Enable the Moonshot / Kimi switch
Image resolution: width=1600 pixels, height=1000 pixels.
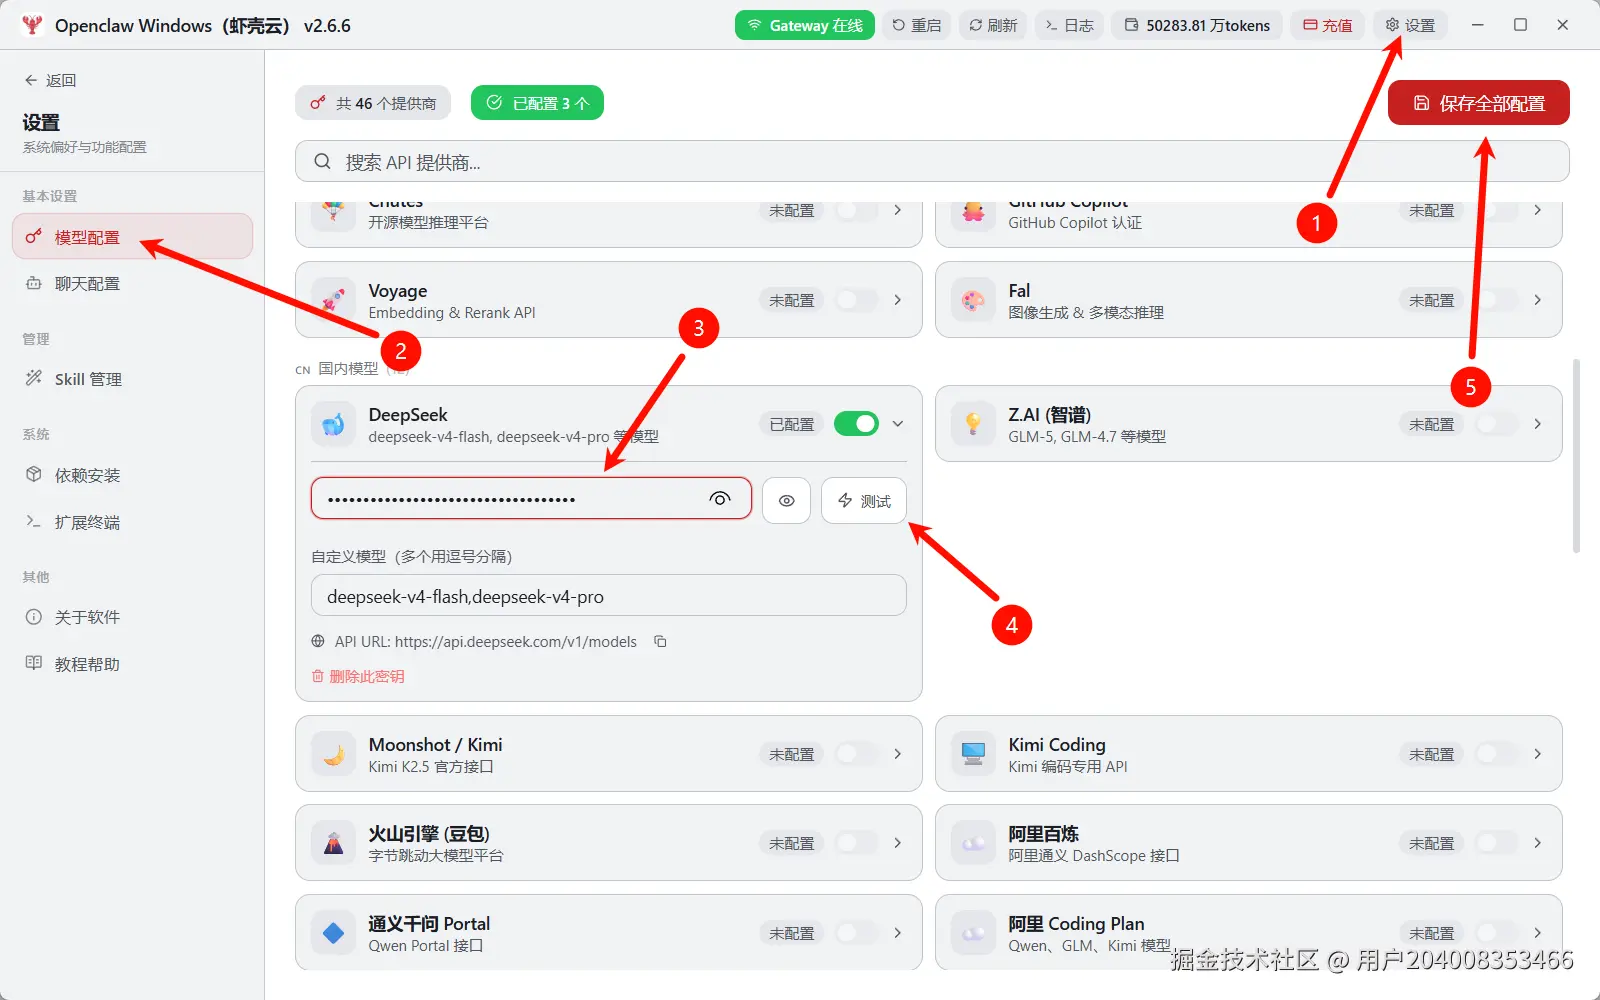[x=857, y=754]
